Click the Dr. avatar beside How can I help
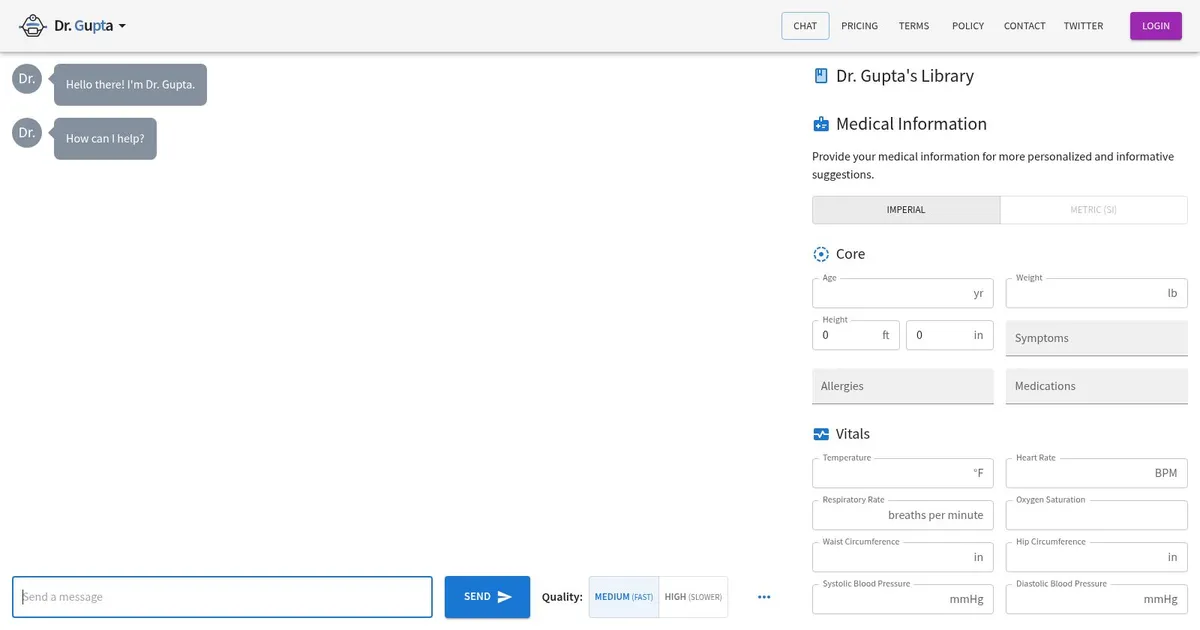 (x=27, y=132)
